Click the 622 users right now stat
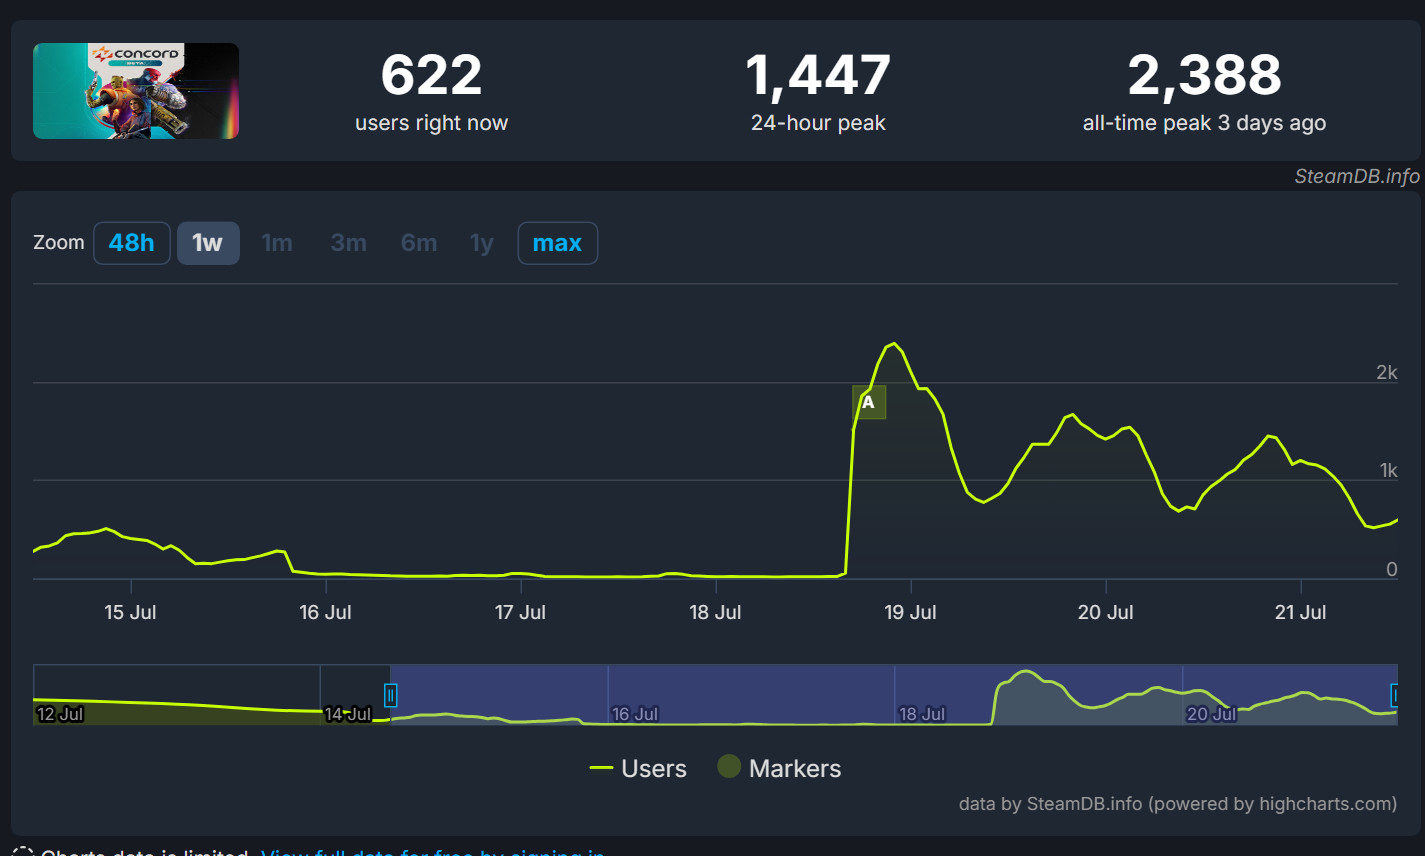Image resolution: width=1425 pixels, height=856 pixels. [432, 93]
